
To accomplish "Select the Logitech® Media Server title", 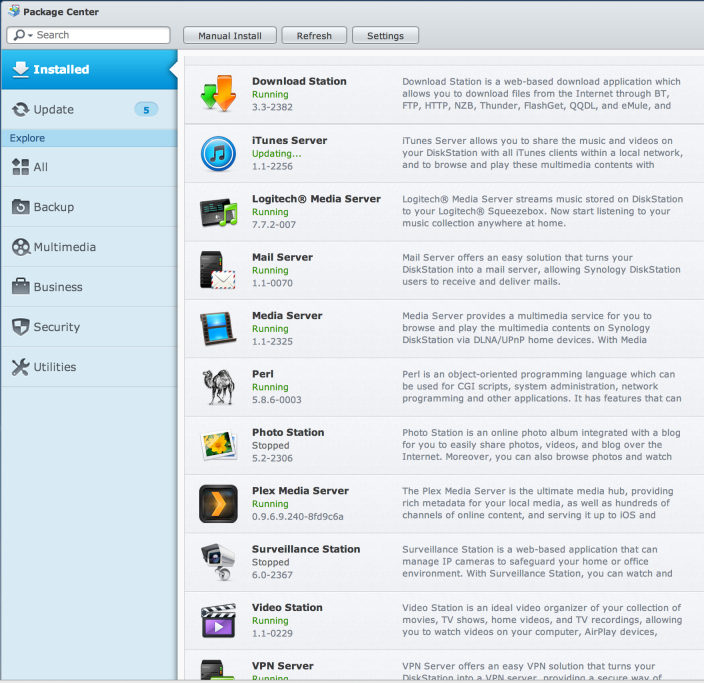I will pos(316,199).
